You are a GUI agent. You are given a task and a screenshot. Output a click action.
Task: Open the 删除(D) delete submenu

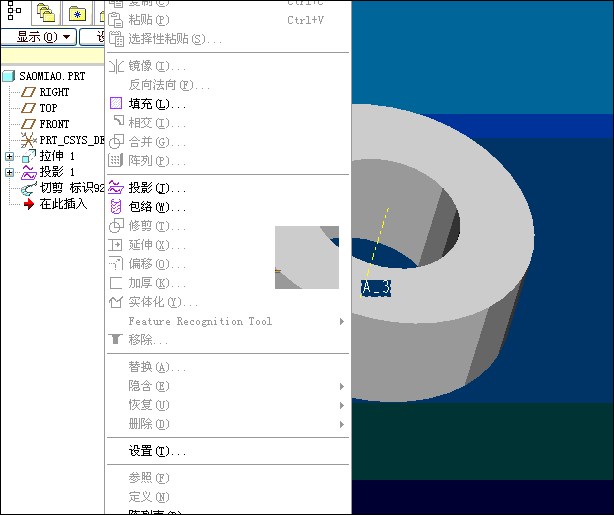tap(228, 424)
